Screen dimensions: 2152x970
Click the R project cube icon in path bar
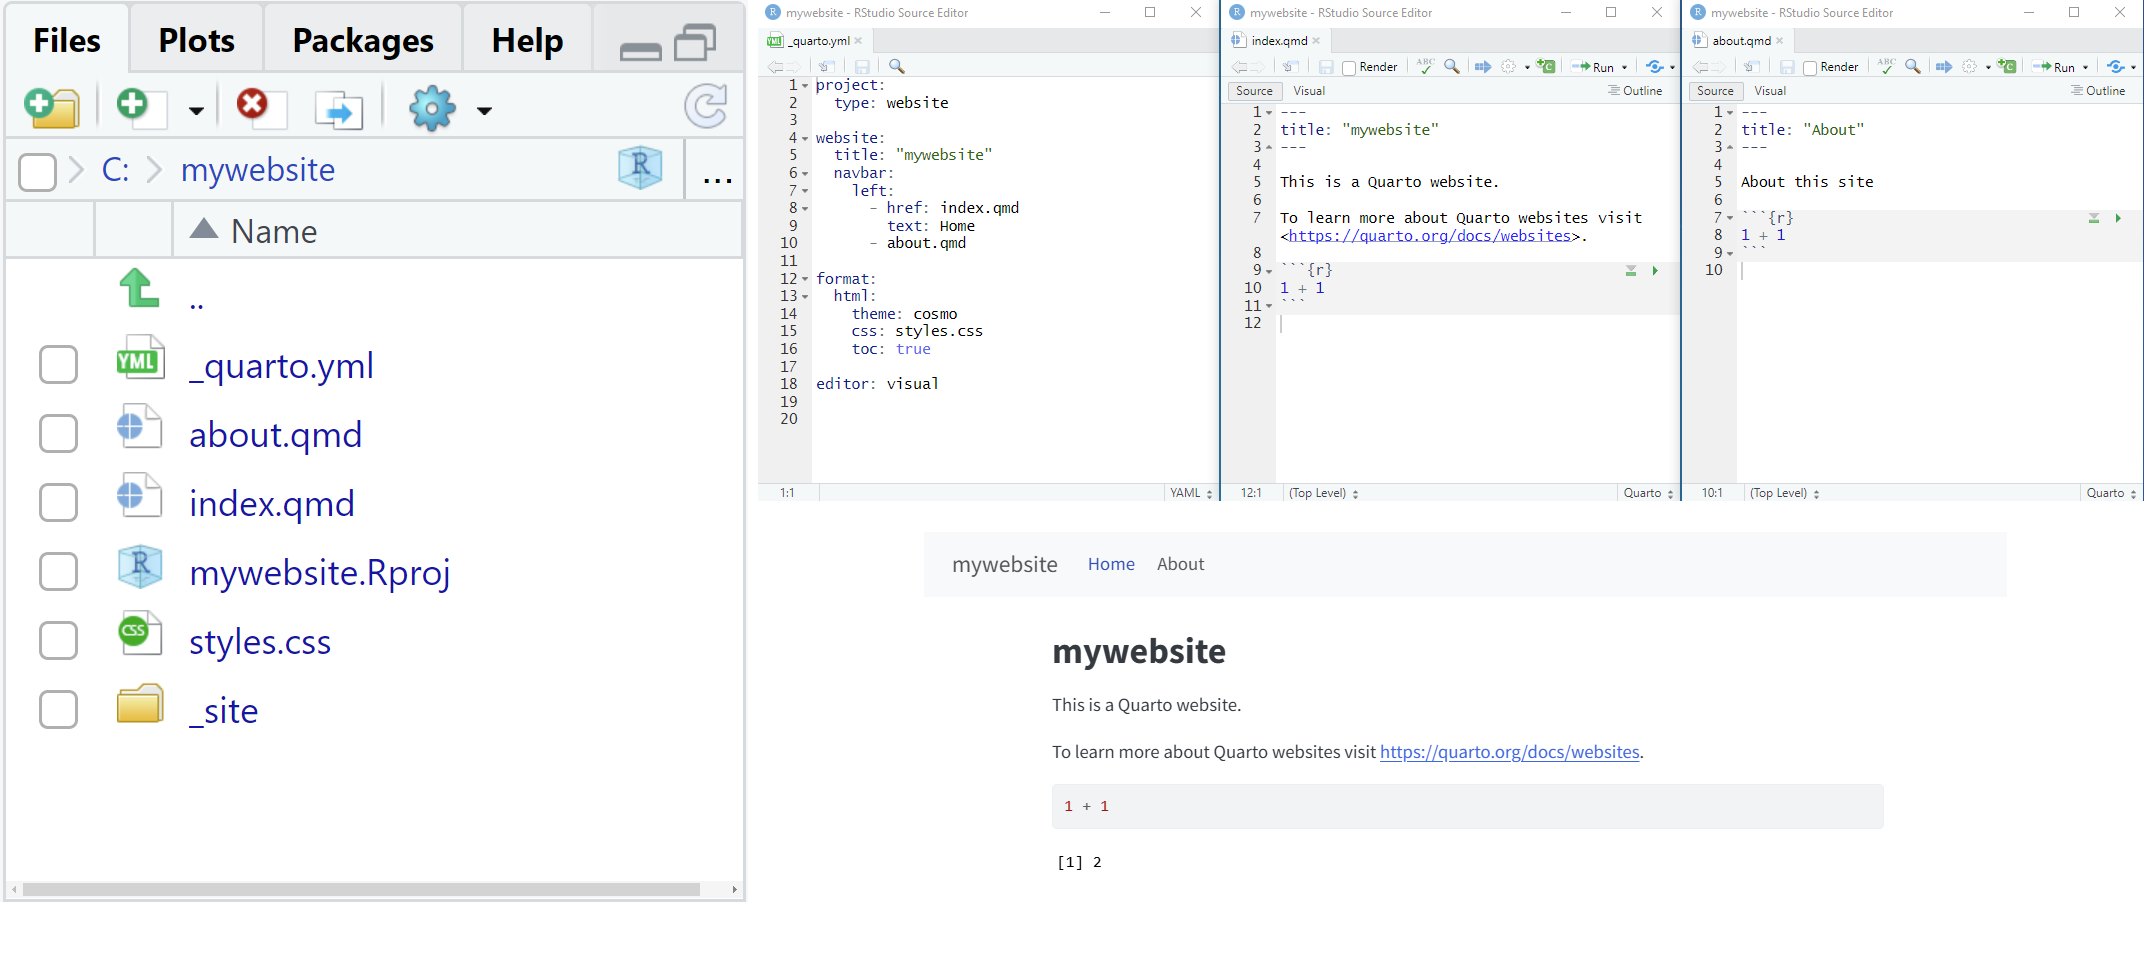pyautogui.click(x=640, y=168)
